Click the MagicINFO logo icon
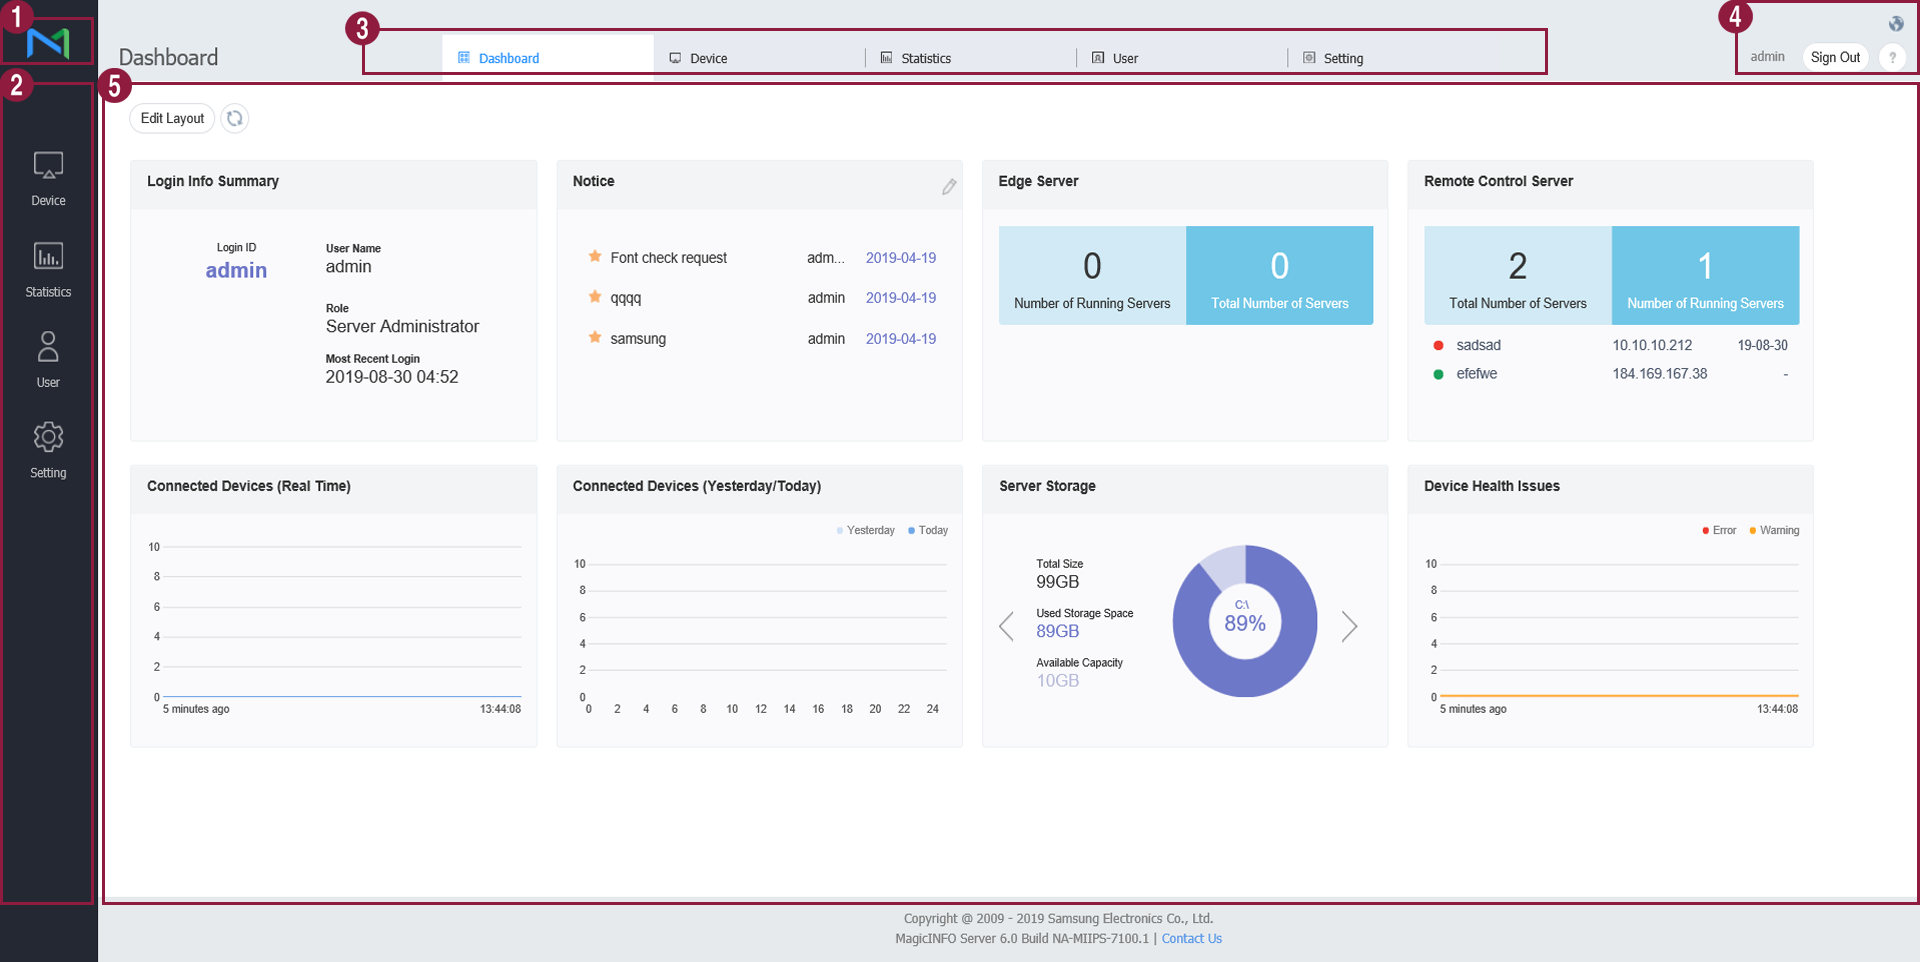Image resolution: width=1920 pixels, height=962 pixels. (x=48, y=43)
